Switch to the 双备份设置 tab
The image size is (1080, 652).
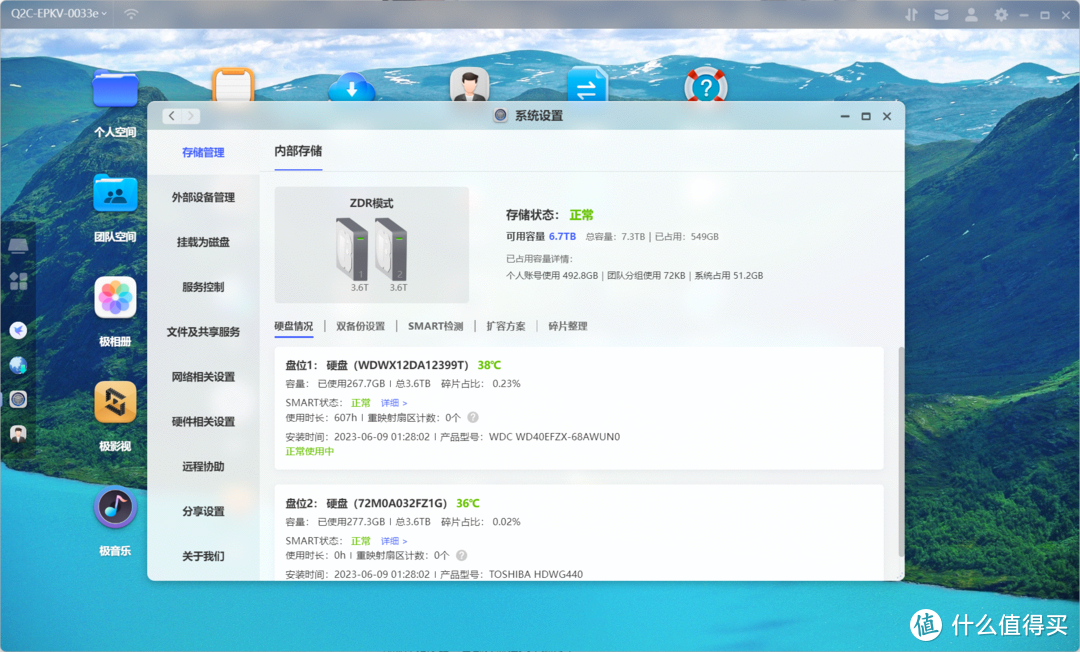[360, 326]
